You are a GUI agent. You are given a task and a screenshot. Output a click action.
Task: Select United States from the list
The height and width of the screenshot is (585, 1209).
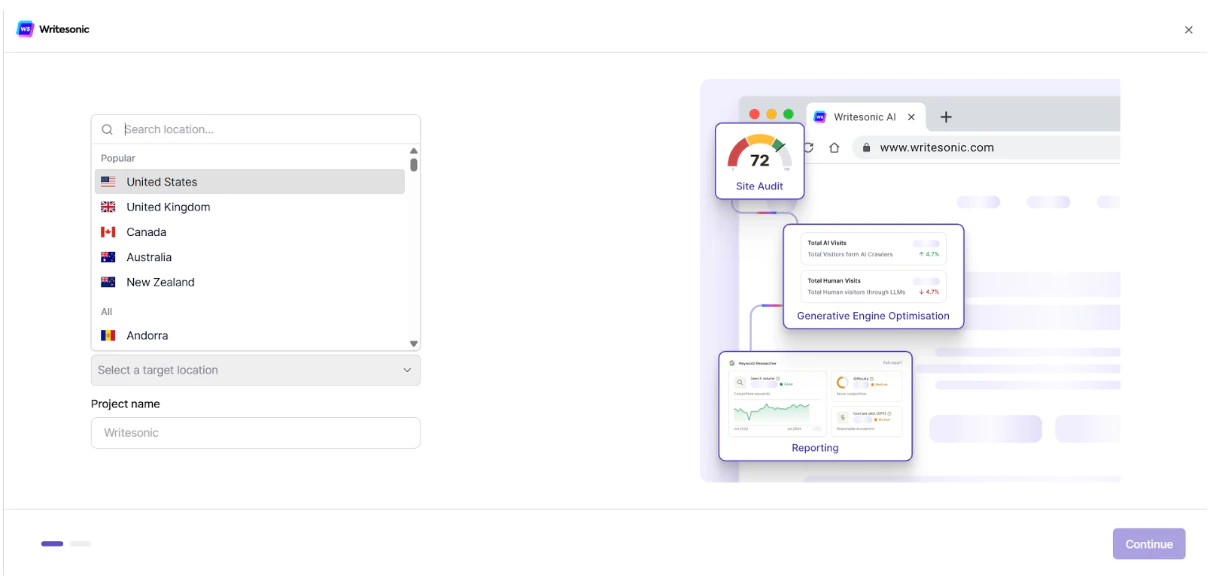pyautogui.click(x=250, y=182)
